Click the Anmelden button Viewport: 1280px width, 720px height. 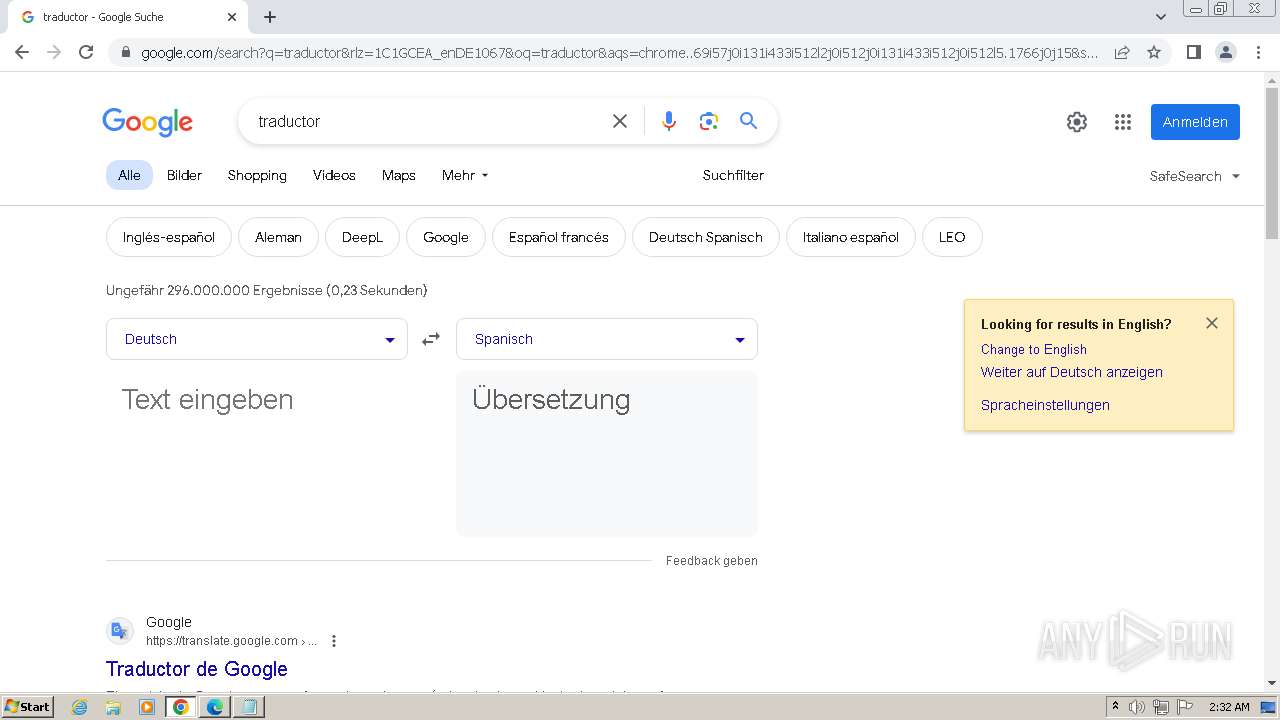point(1195,122)
